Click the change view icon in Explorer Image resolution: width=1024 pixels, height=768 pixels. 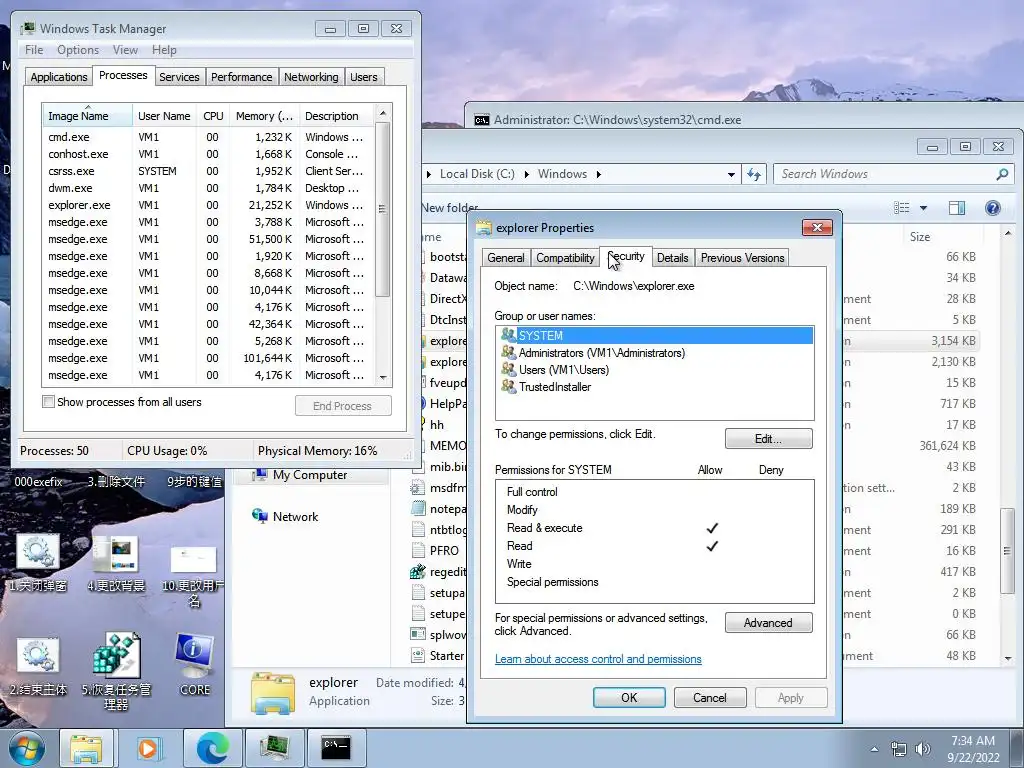(901, 208)
